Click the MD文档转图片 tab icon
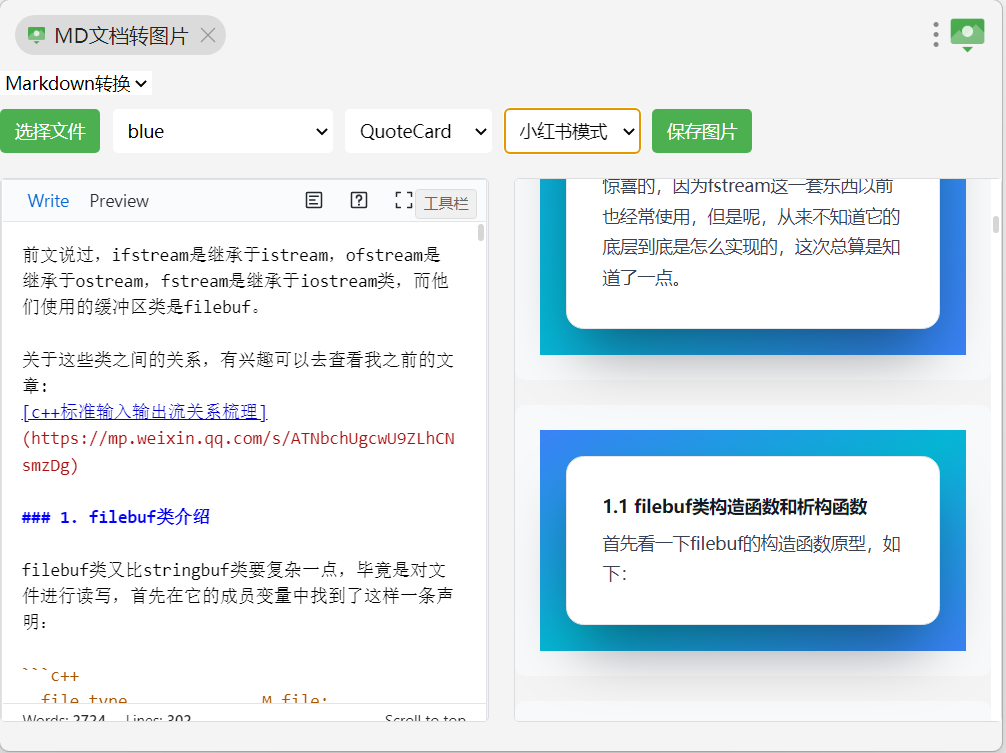Screen dimensions: 1006x753 37,35
